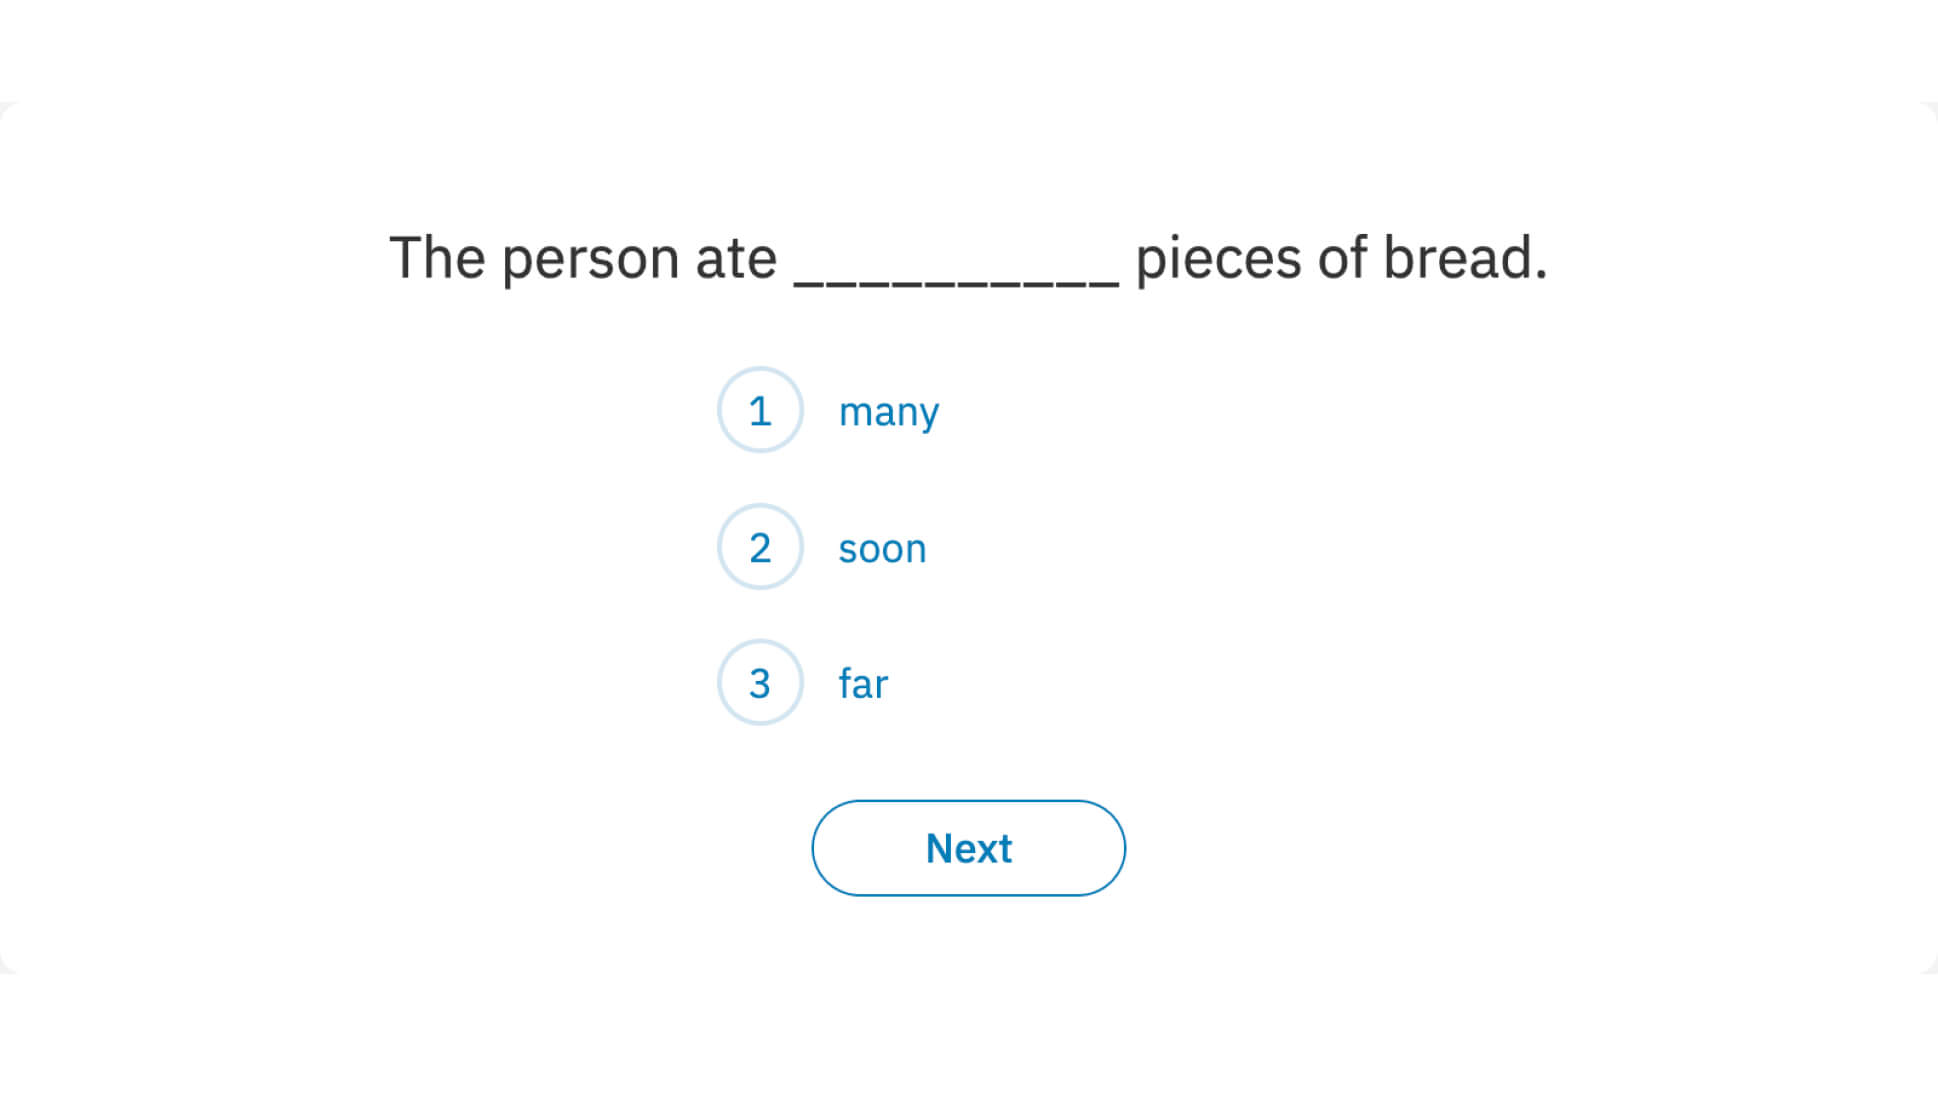Click the circled number 1 marker
This screenshot has width=1938, height=1104.
[x=760, y=410]
